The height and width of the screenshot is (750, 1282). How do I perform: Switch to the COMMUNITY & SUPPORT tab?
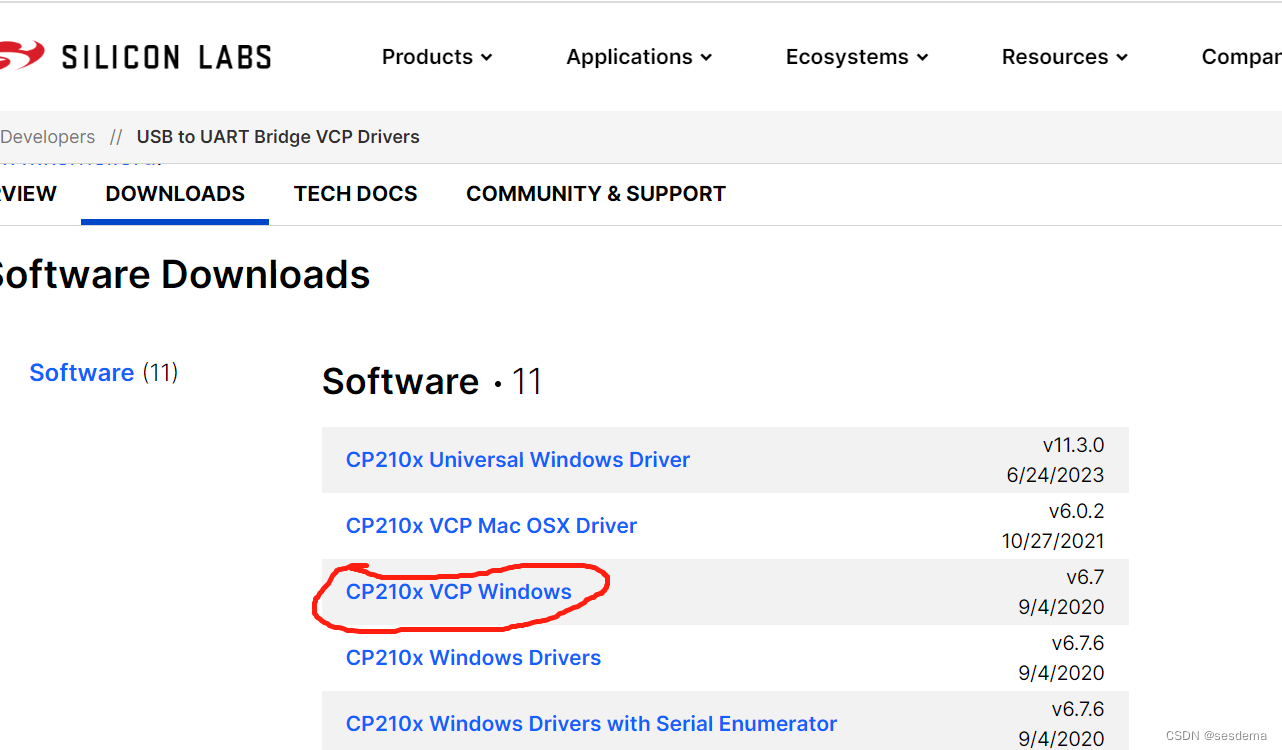pos(595,193)
